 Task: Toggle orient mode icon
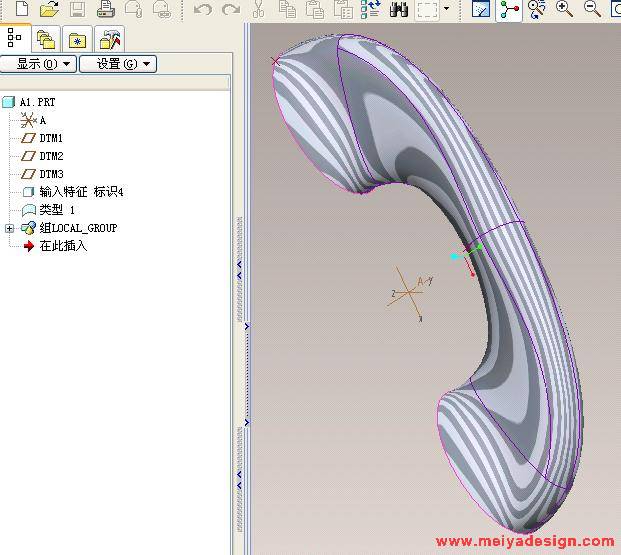538,9
